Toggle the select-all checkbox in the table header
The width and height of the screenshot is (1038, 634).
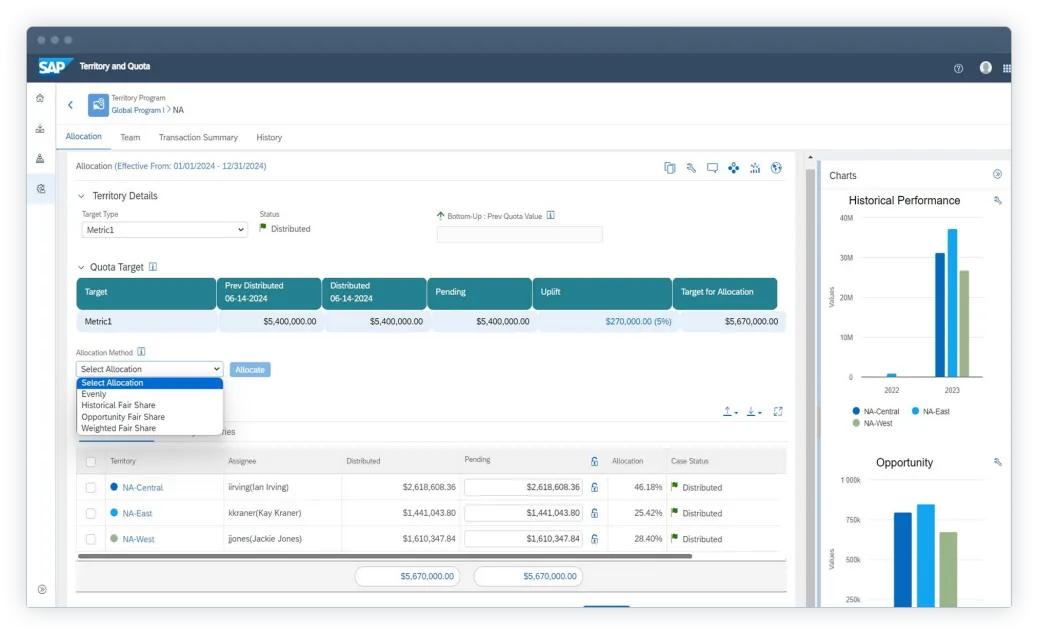pyautogui.click(x=88, y=460)
